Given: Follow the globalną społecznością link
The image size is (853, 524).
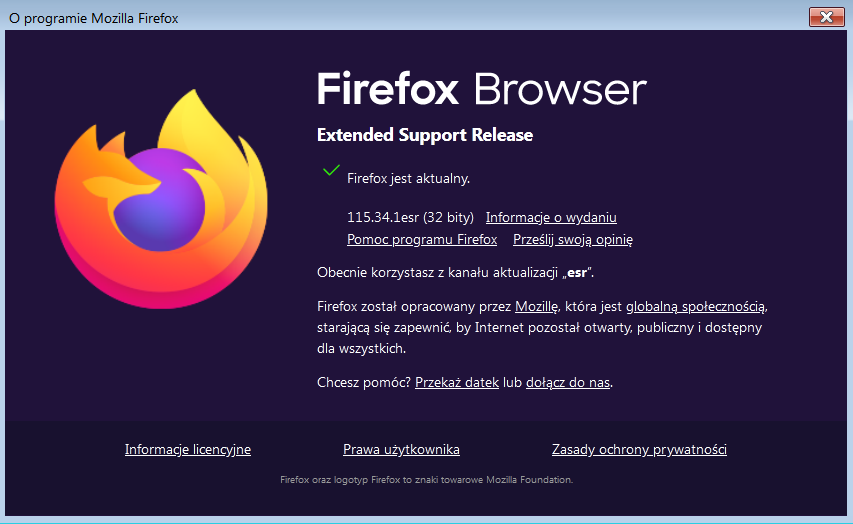Looking at the screenshot, I should [x=696, y=307].
